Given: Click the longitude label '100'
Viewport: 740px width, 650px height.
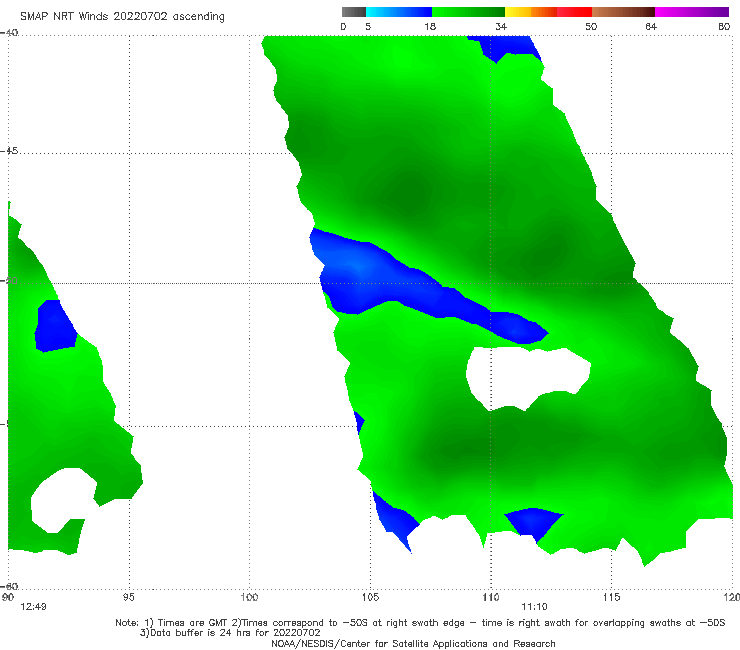Looking at the screenshot, I should (x=249, y=598).
